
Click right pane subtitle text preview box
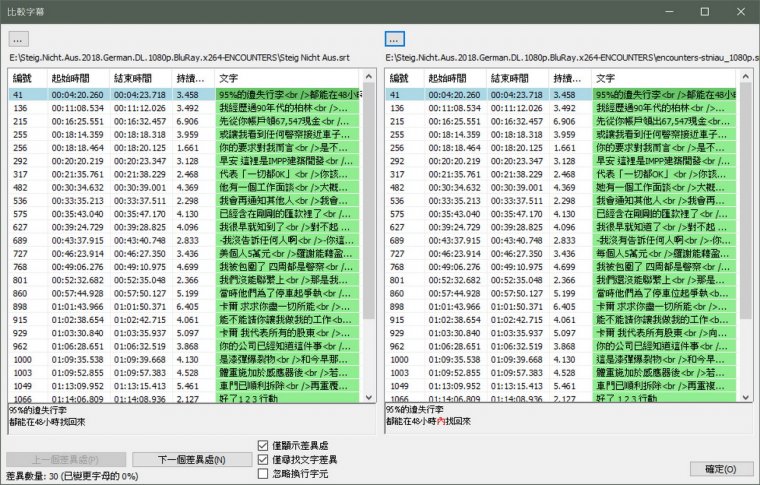pos(569,419)
